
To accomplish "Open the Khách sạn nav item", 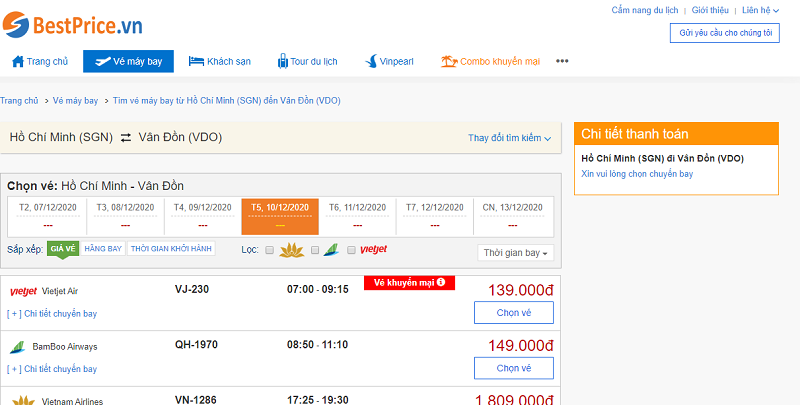I will [x=219, y=62].
